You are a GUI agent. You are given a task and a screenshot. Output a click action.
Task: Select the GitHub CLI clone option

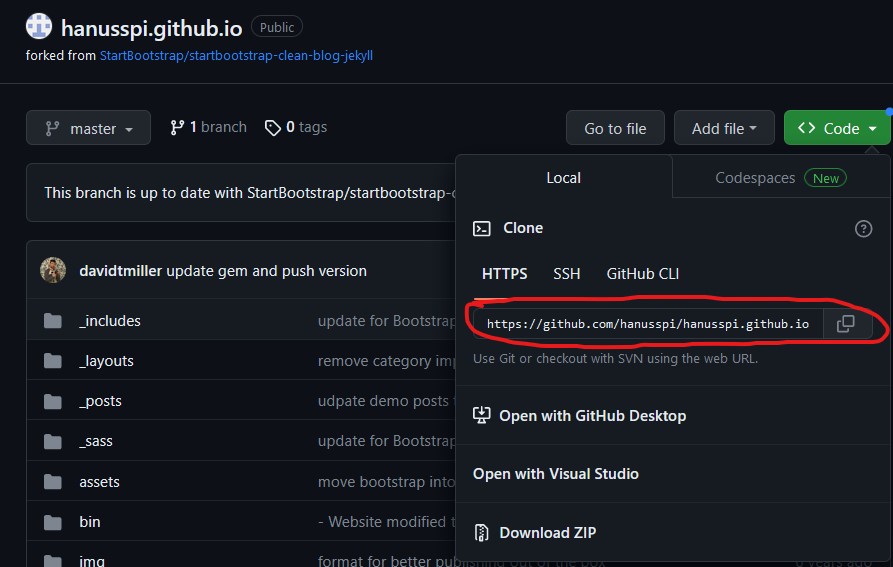pos(642,274)
